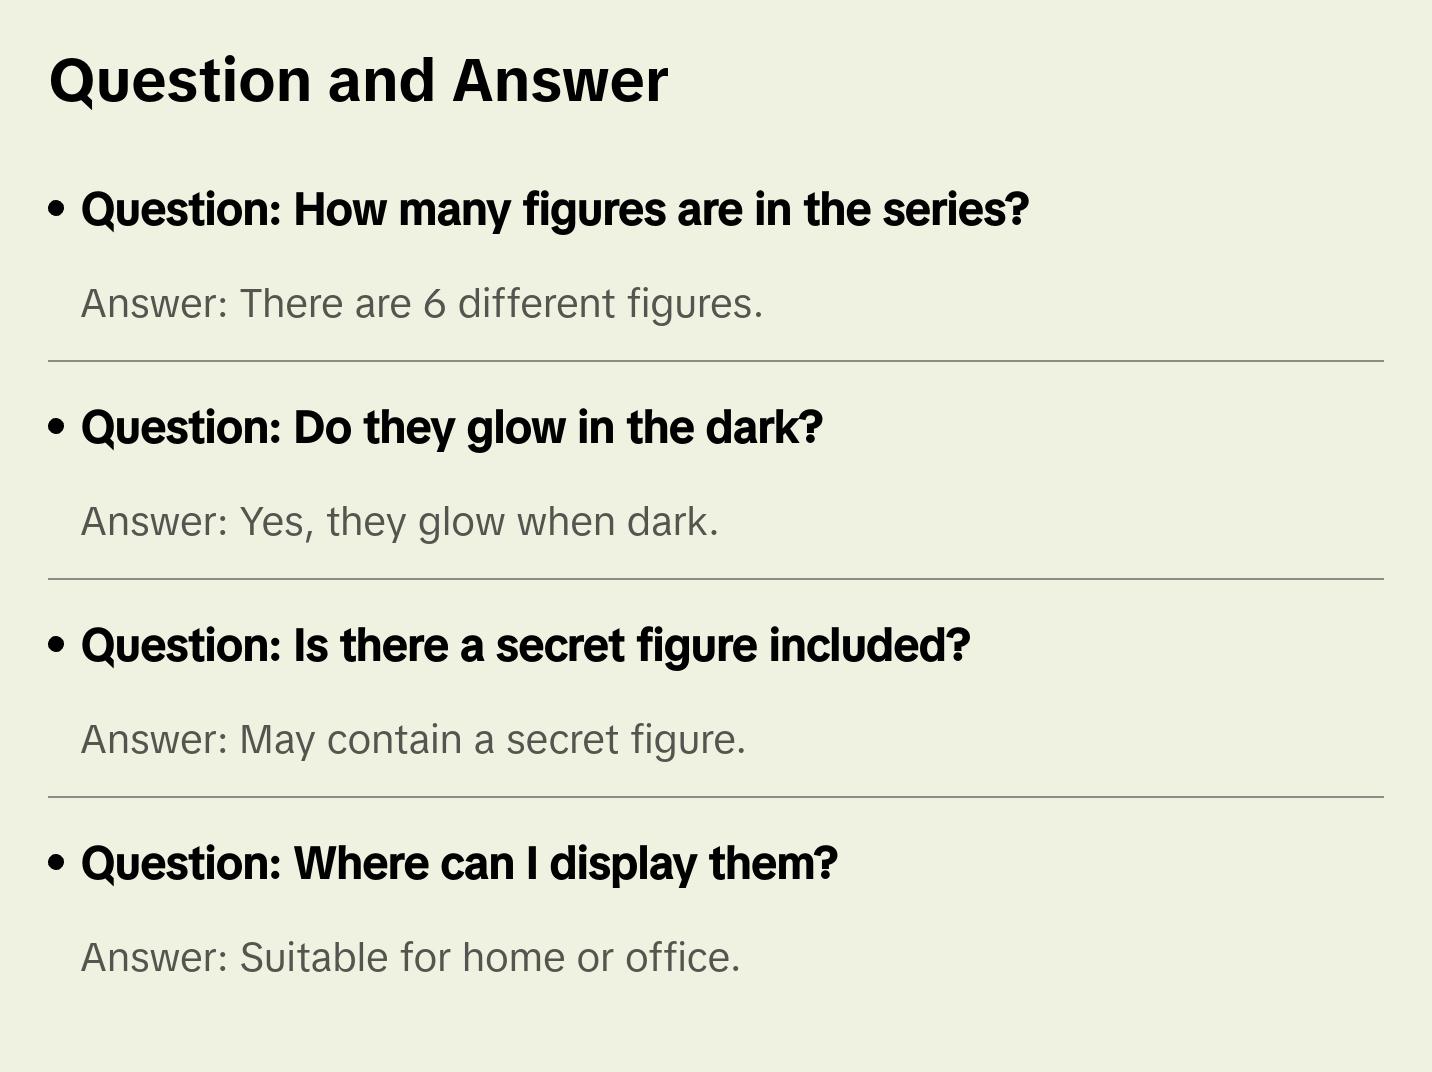Click the bullet before the secret figure question

57,646
